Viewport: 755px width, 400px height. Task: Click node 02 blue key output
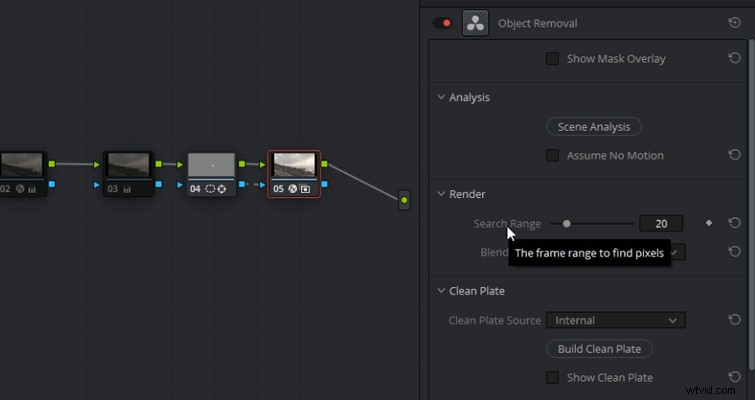52,184
